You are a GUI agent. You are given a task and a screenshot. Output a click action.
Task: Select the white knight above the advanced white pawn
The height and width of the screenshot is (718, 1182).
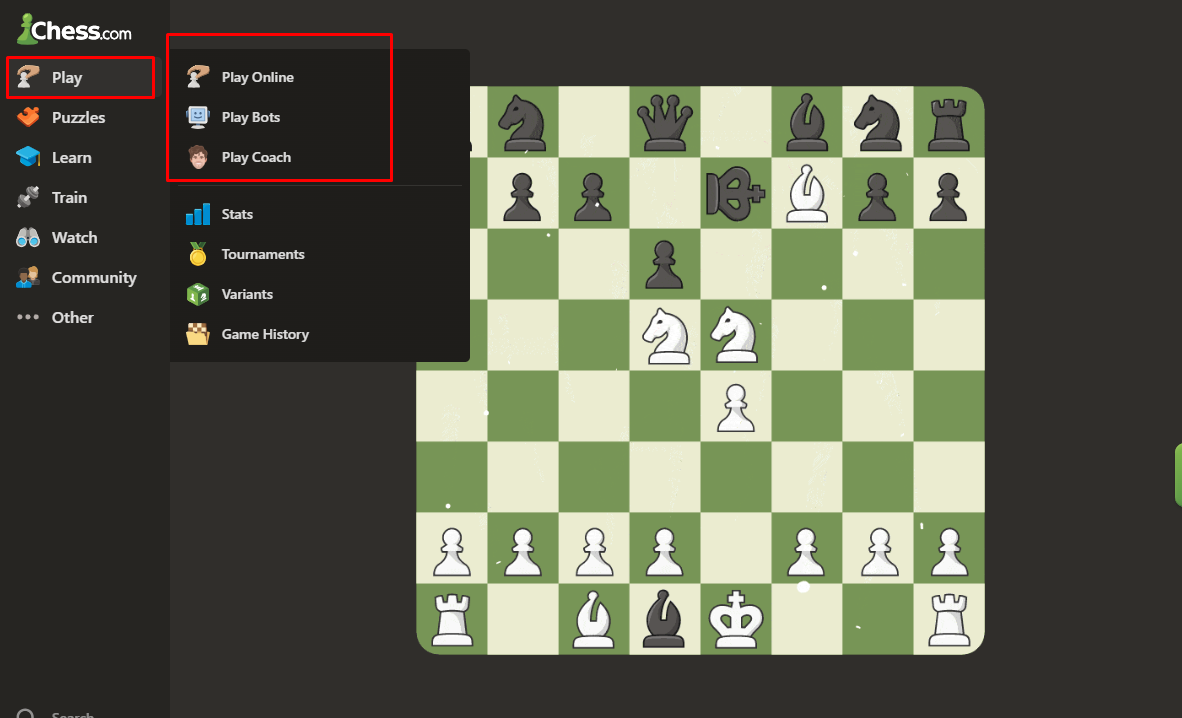(x=735, y=335)
